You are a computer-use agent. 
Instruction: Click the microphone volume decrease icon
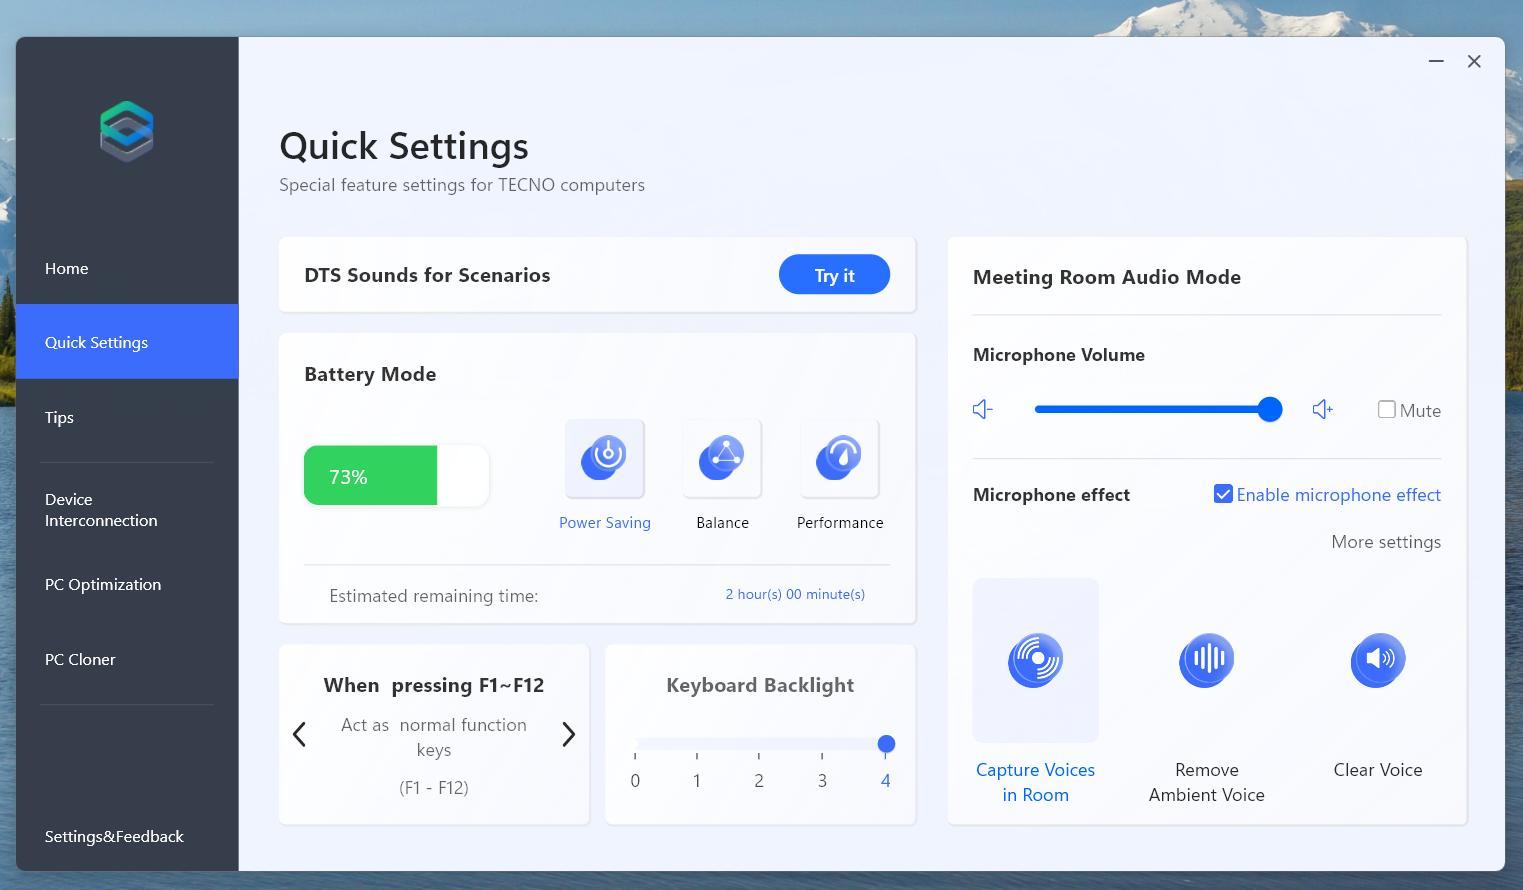click(x=982, y=410)
